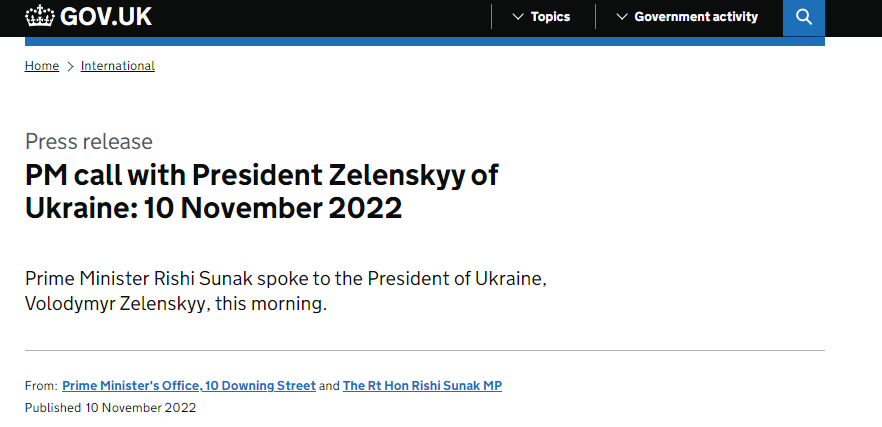This screenshot has width=882, height=427.
Task: Click the word "and" between the From links
Action: [x=329, y=385]
